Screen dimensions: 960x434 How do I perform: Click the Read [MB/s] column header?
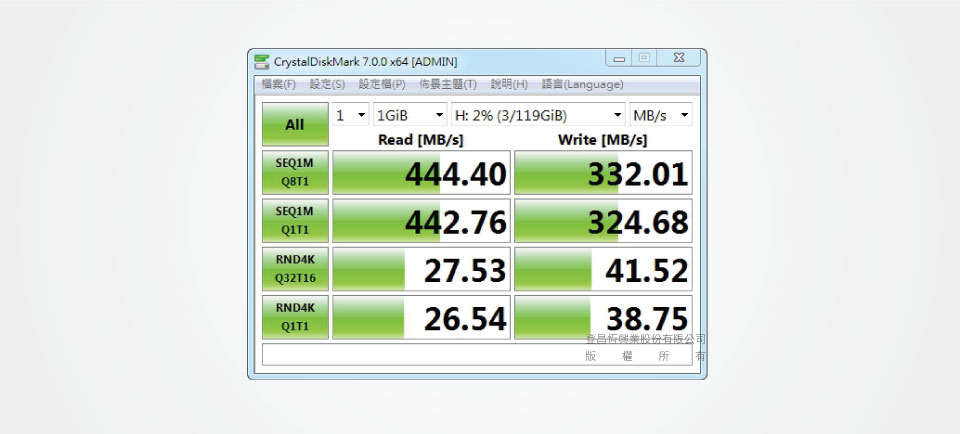tap(421, 140)
